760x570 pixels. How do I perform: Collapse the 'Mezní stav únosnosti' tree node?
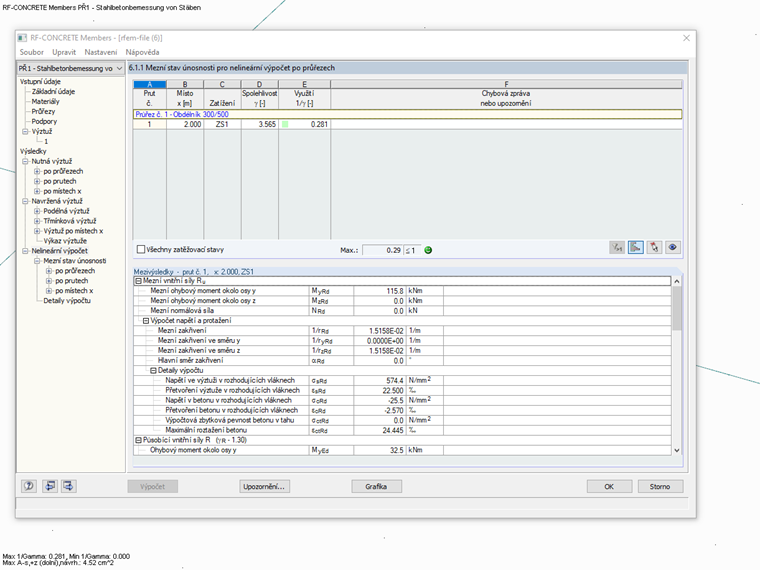37,261
